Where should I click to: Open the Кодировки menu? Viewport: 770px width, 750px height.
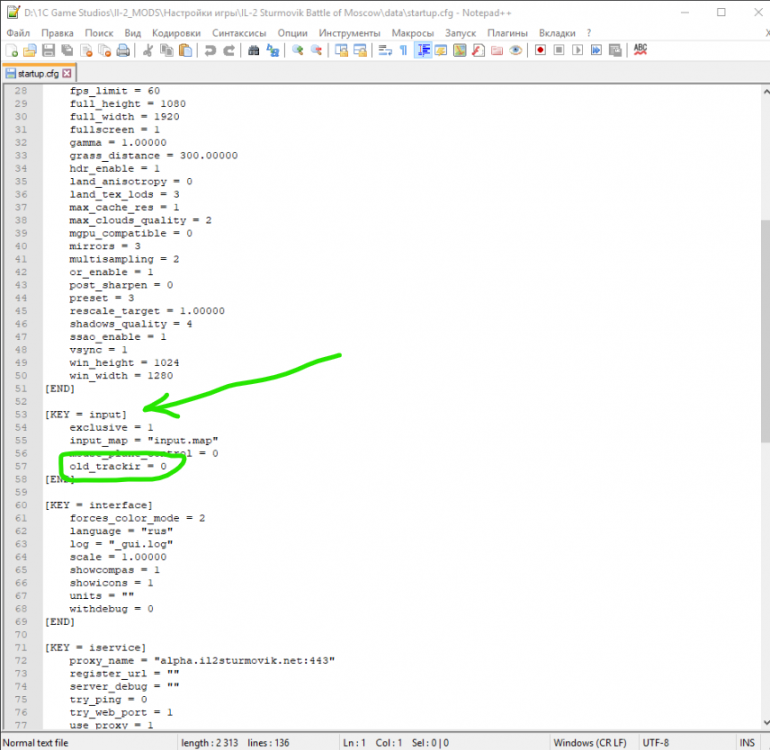[177, 33]
